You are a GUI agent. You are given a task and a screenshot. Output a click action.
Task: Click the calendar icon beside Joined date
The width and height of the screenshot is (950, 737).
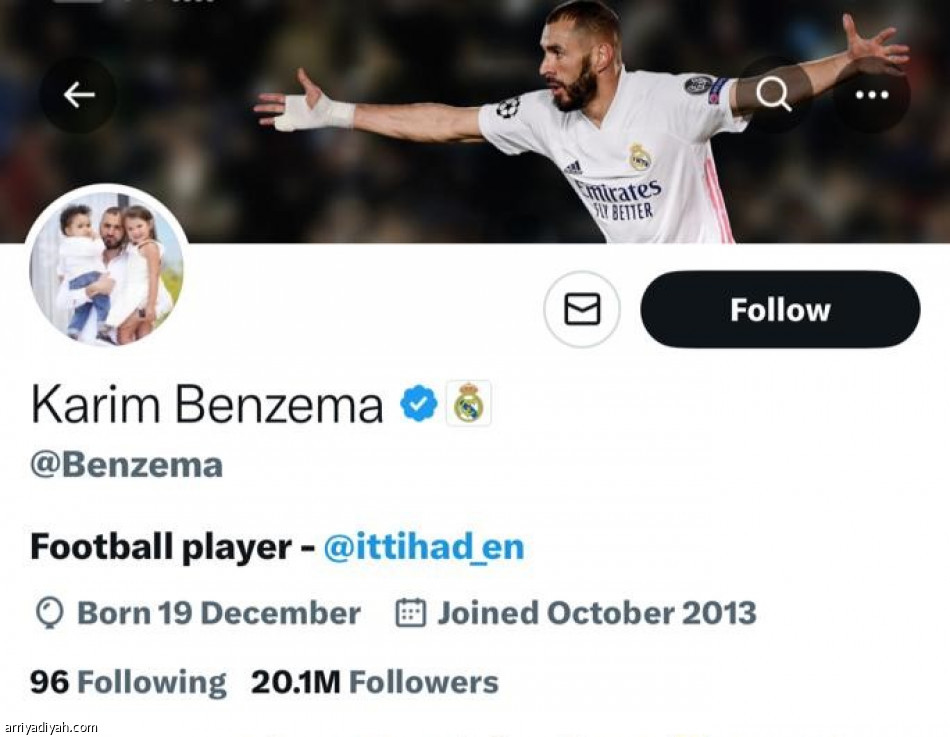pyautogui.click(x=411, y=613)
